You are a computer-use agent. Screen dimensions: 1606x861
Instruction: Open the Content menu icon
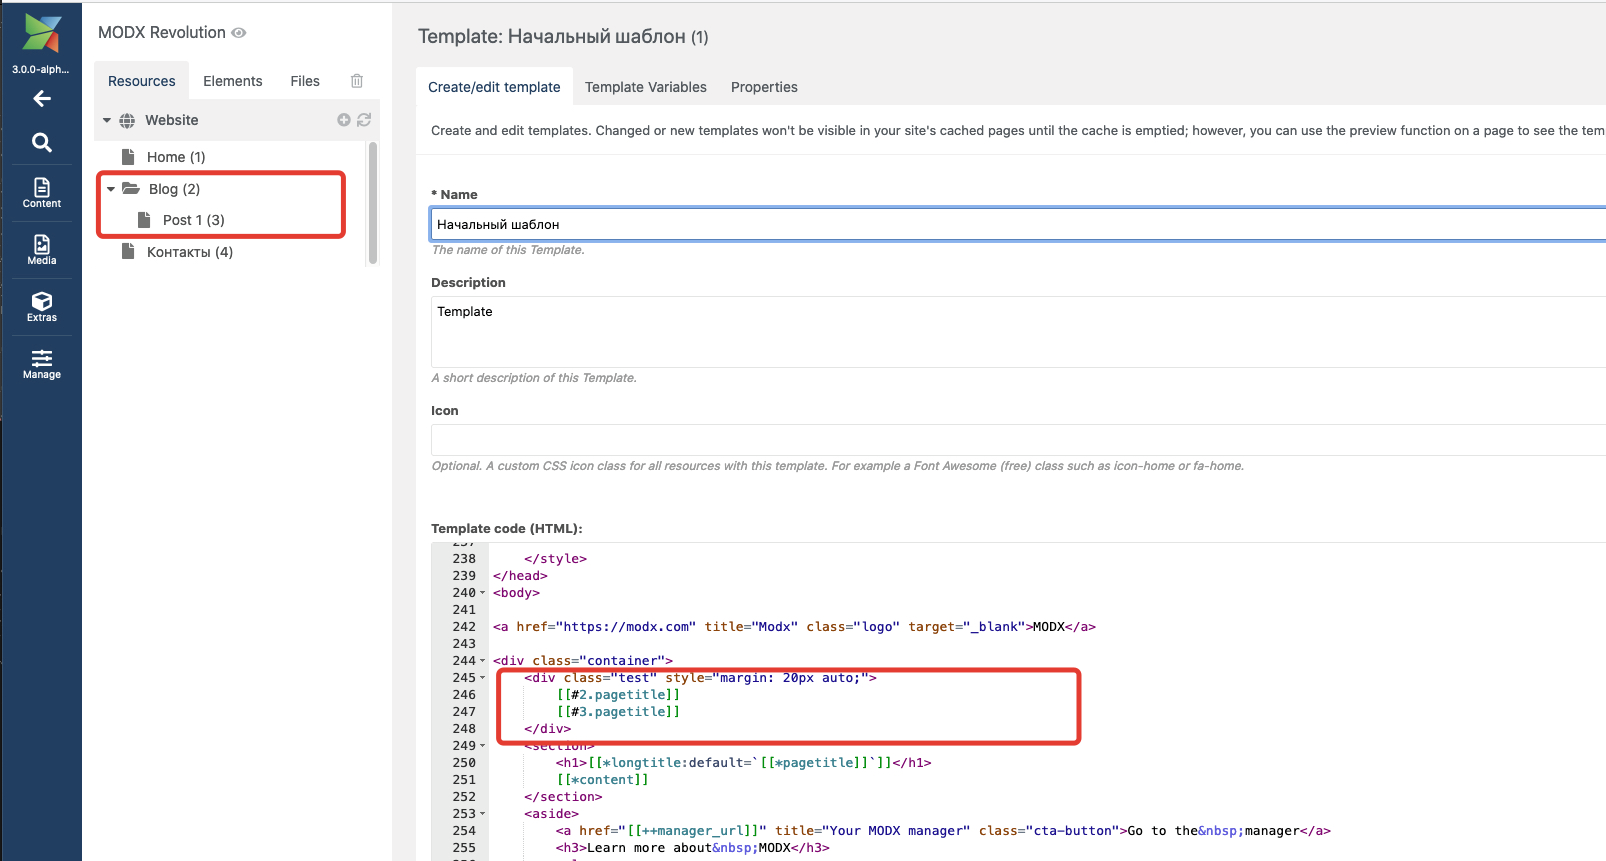42,193
